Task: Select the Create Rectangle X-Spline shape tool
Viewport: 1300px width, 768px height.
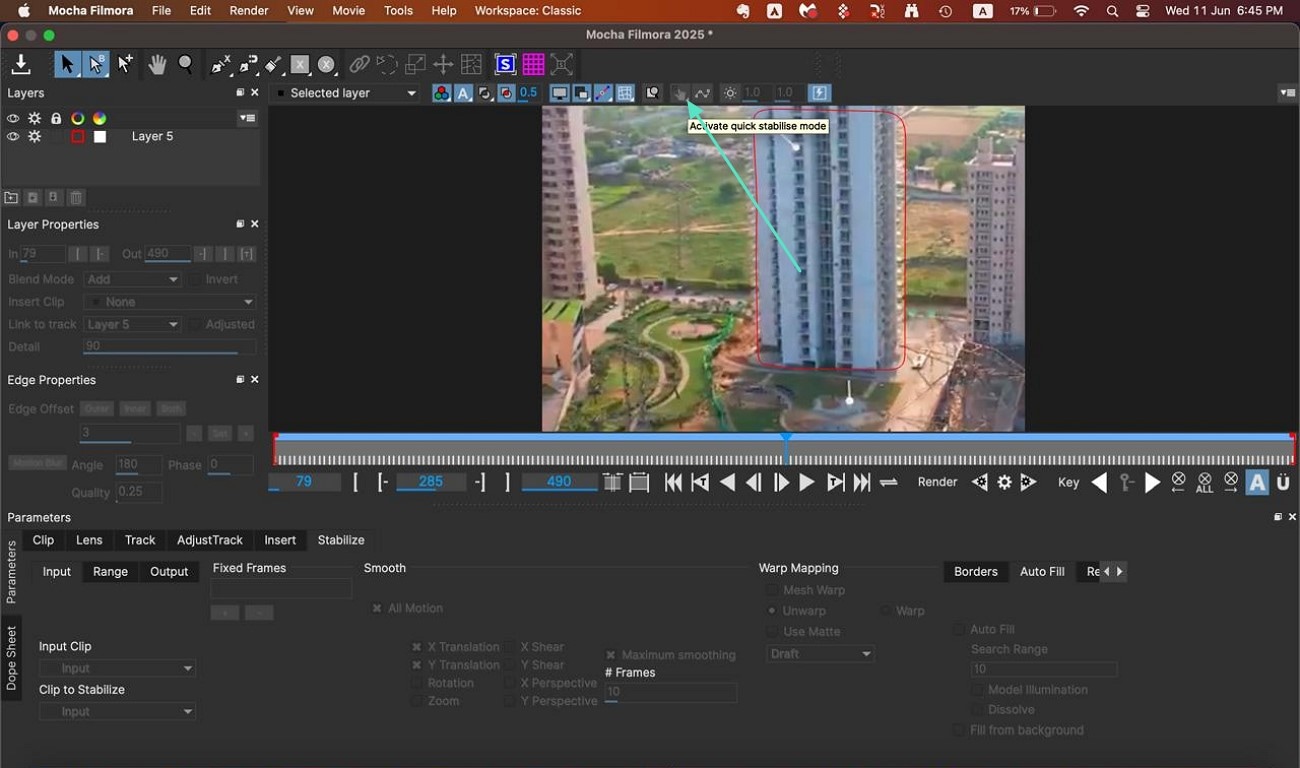Action: coord(299,65)
